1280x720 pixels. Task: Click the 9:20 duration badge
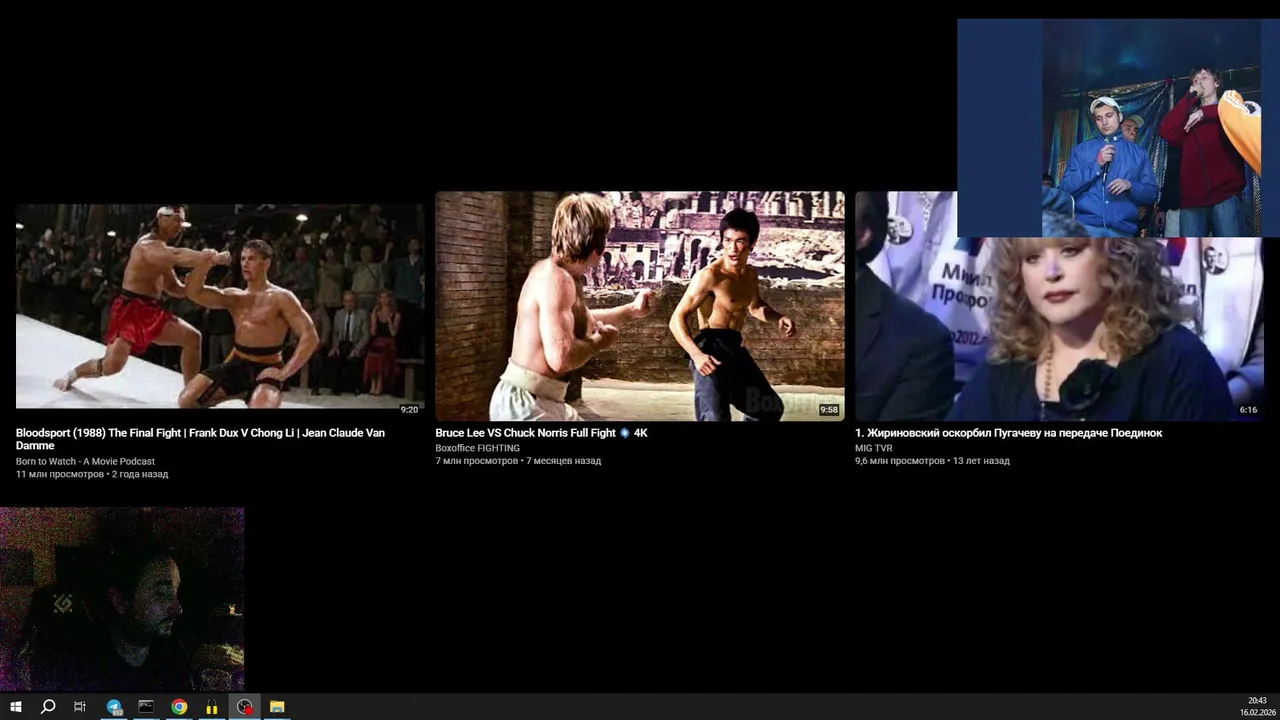[409, 410]
